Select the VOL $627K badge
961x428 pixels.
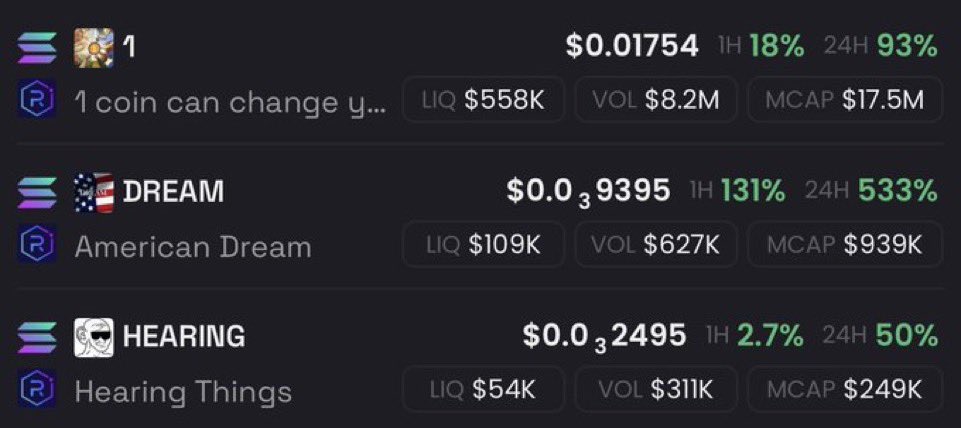tap(656, 245)
